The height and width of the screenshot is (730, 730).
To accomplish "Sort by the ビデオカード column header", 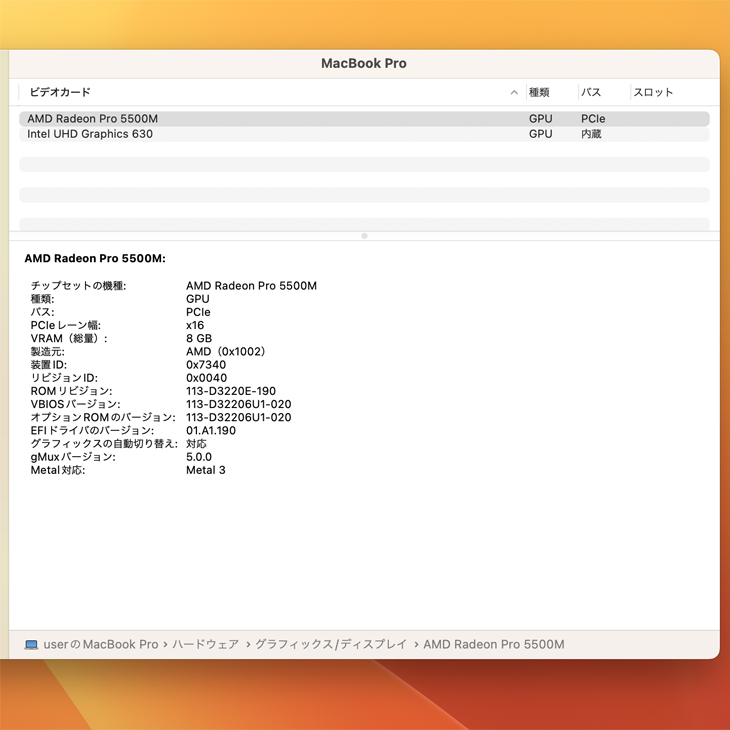I will (60, 93).
